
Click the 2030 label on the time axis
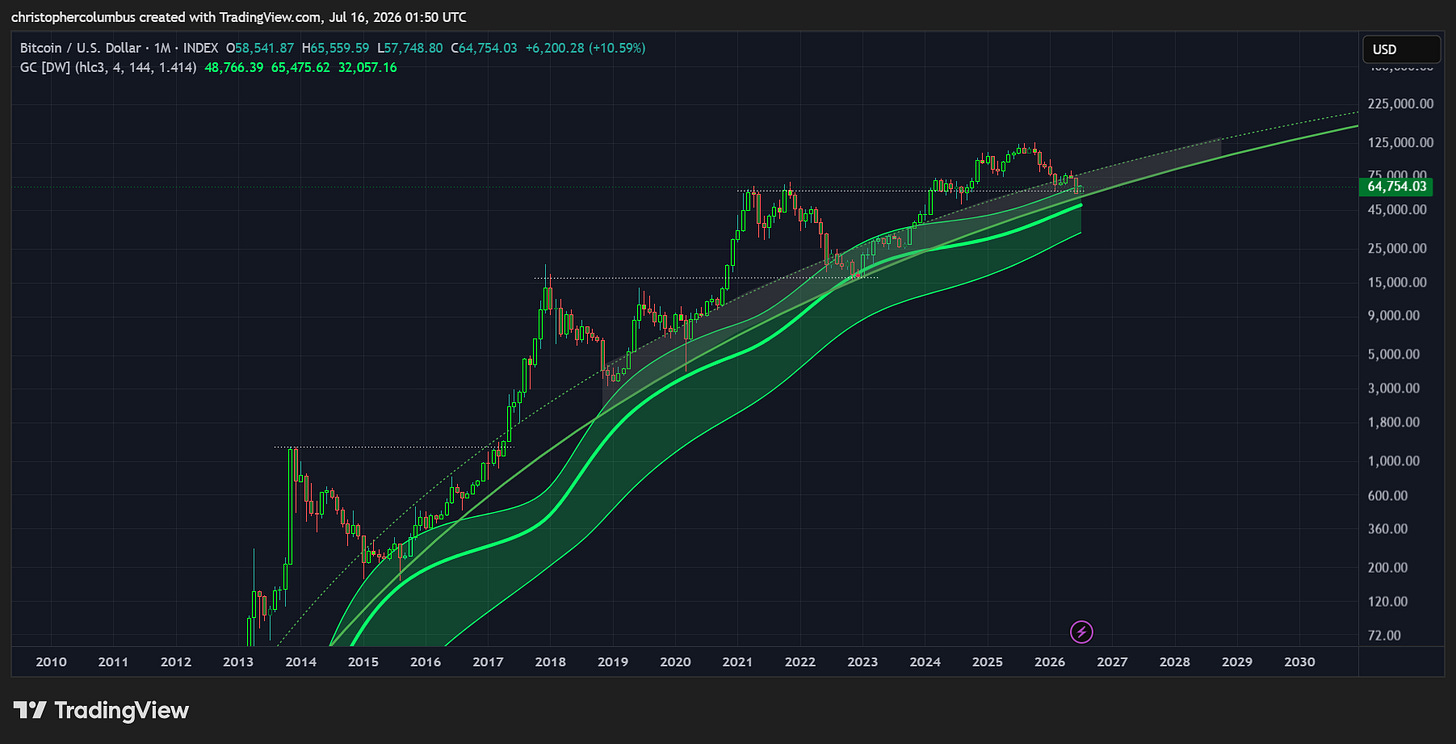(1299, 662)
